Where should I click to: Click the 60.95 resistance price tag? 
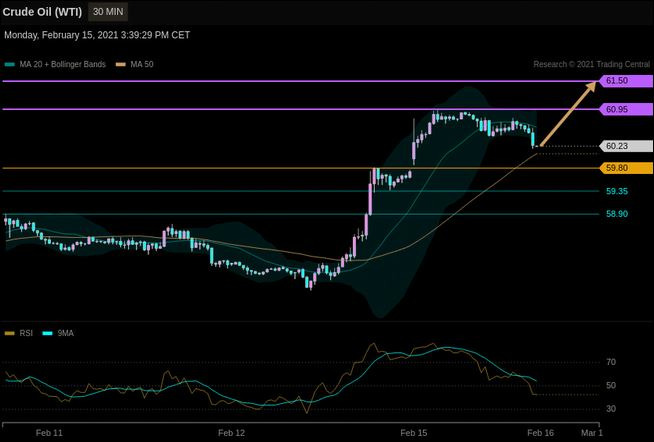coord(626,110)
